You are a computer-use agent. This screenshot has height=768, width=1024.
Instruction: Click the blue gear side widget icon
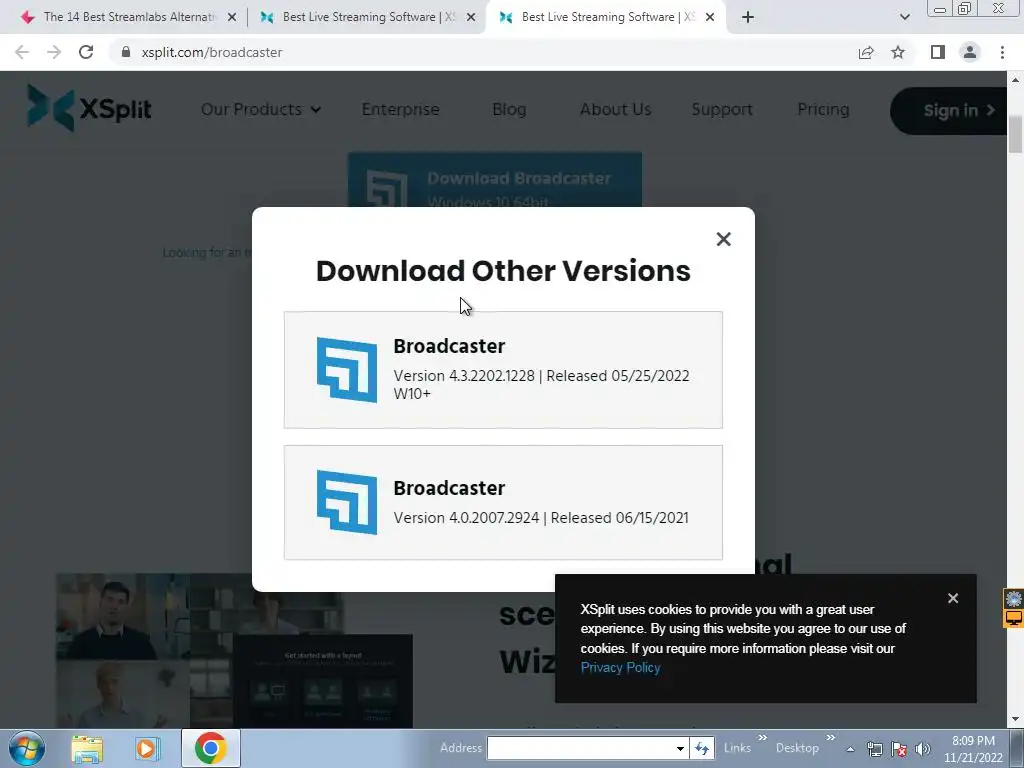1014,598
